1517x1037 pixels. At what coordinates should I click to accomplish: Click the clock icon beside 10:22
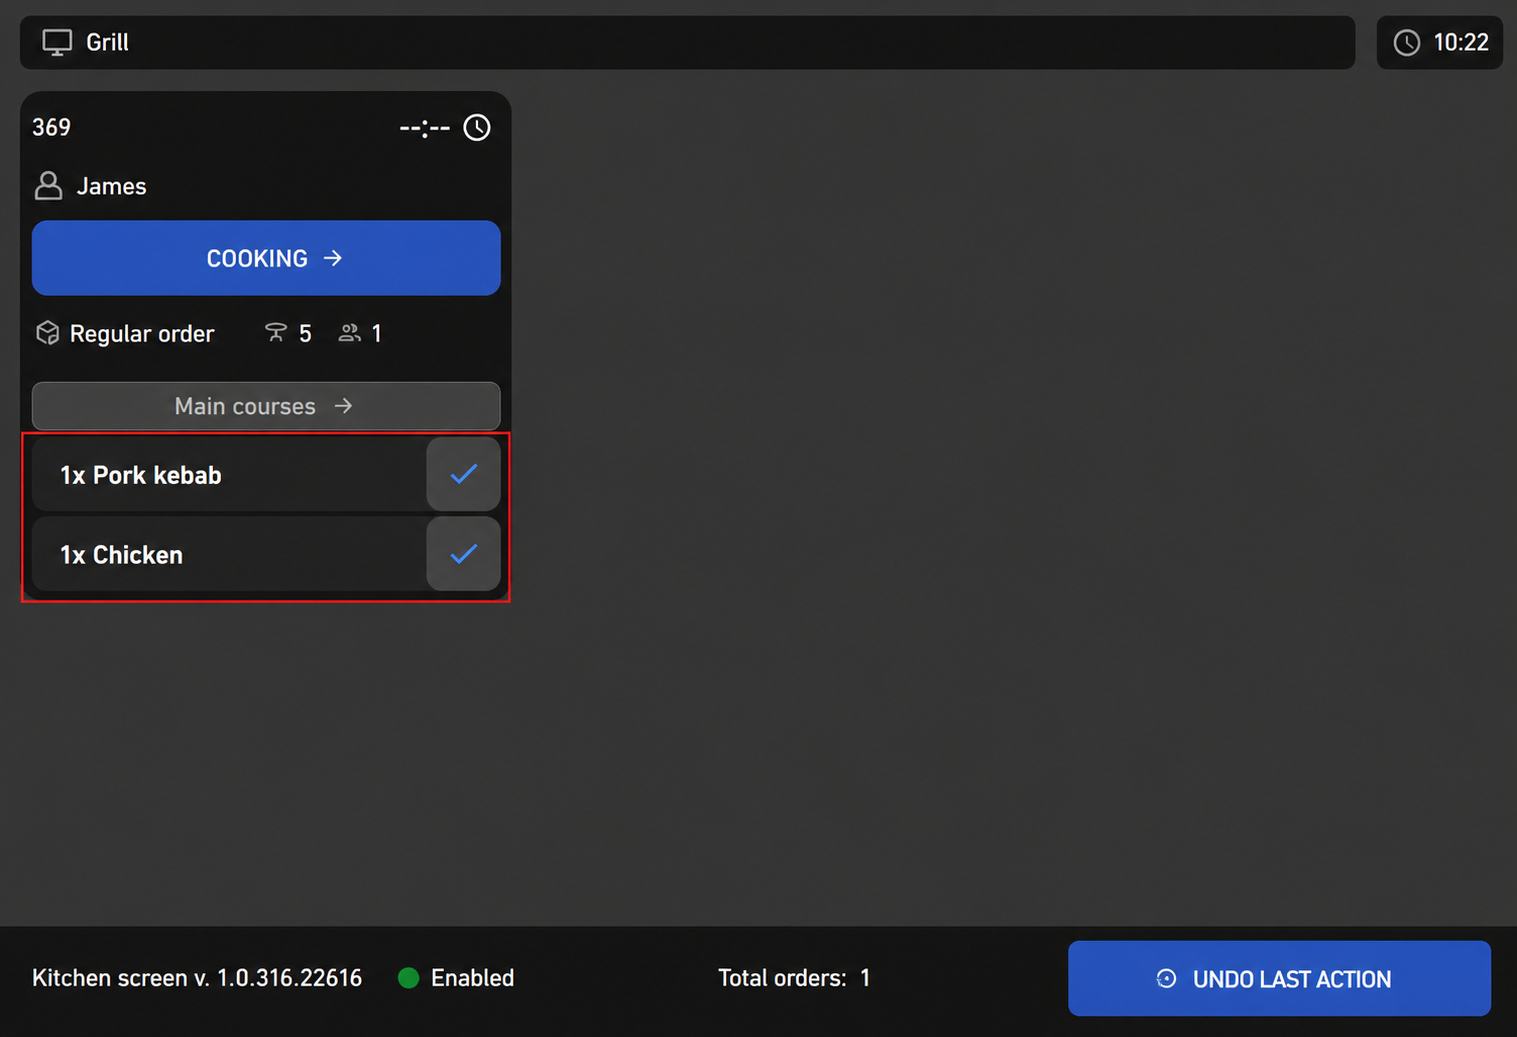point(1407,42)
